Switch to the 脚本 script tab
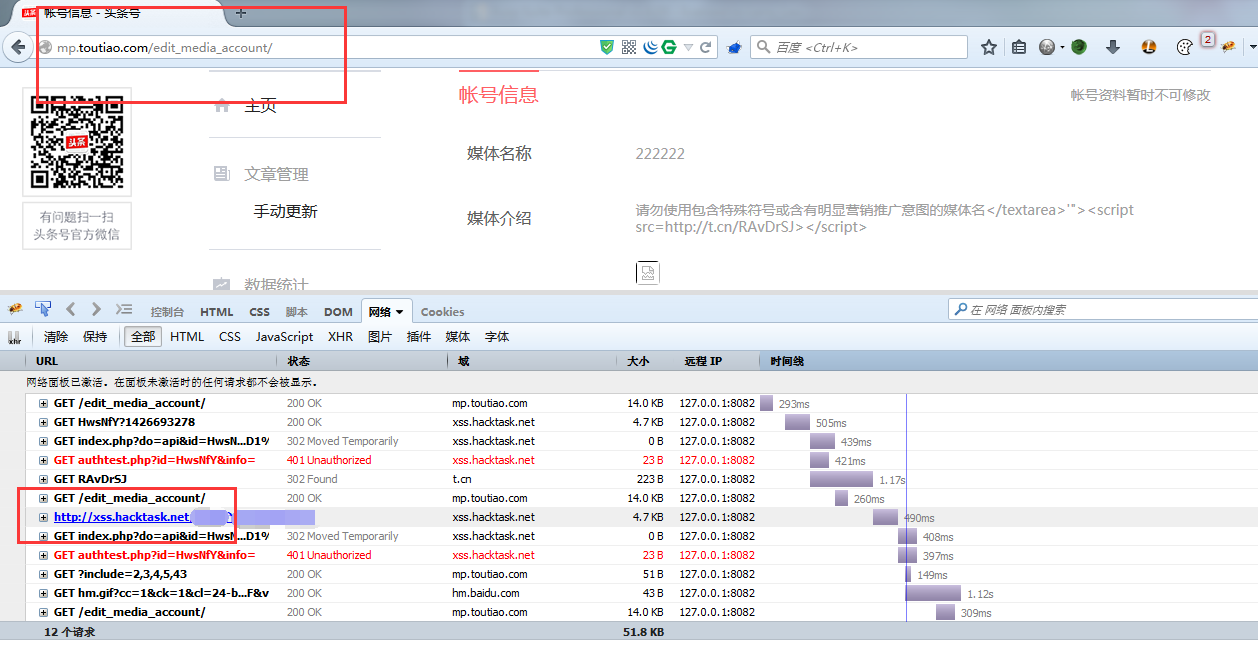 [297, 312]
